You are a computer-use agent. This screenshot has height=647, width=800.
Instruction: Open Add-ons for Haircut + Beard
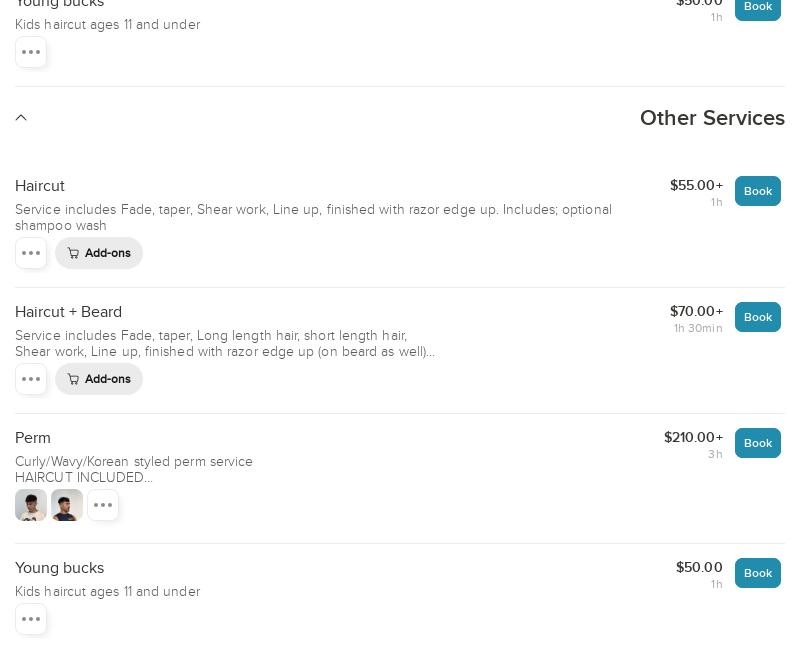99,379
